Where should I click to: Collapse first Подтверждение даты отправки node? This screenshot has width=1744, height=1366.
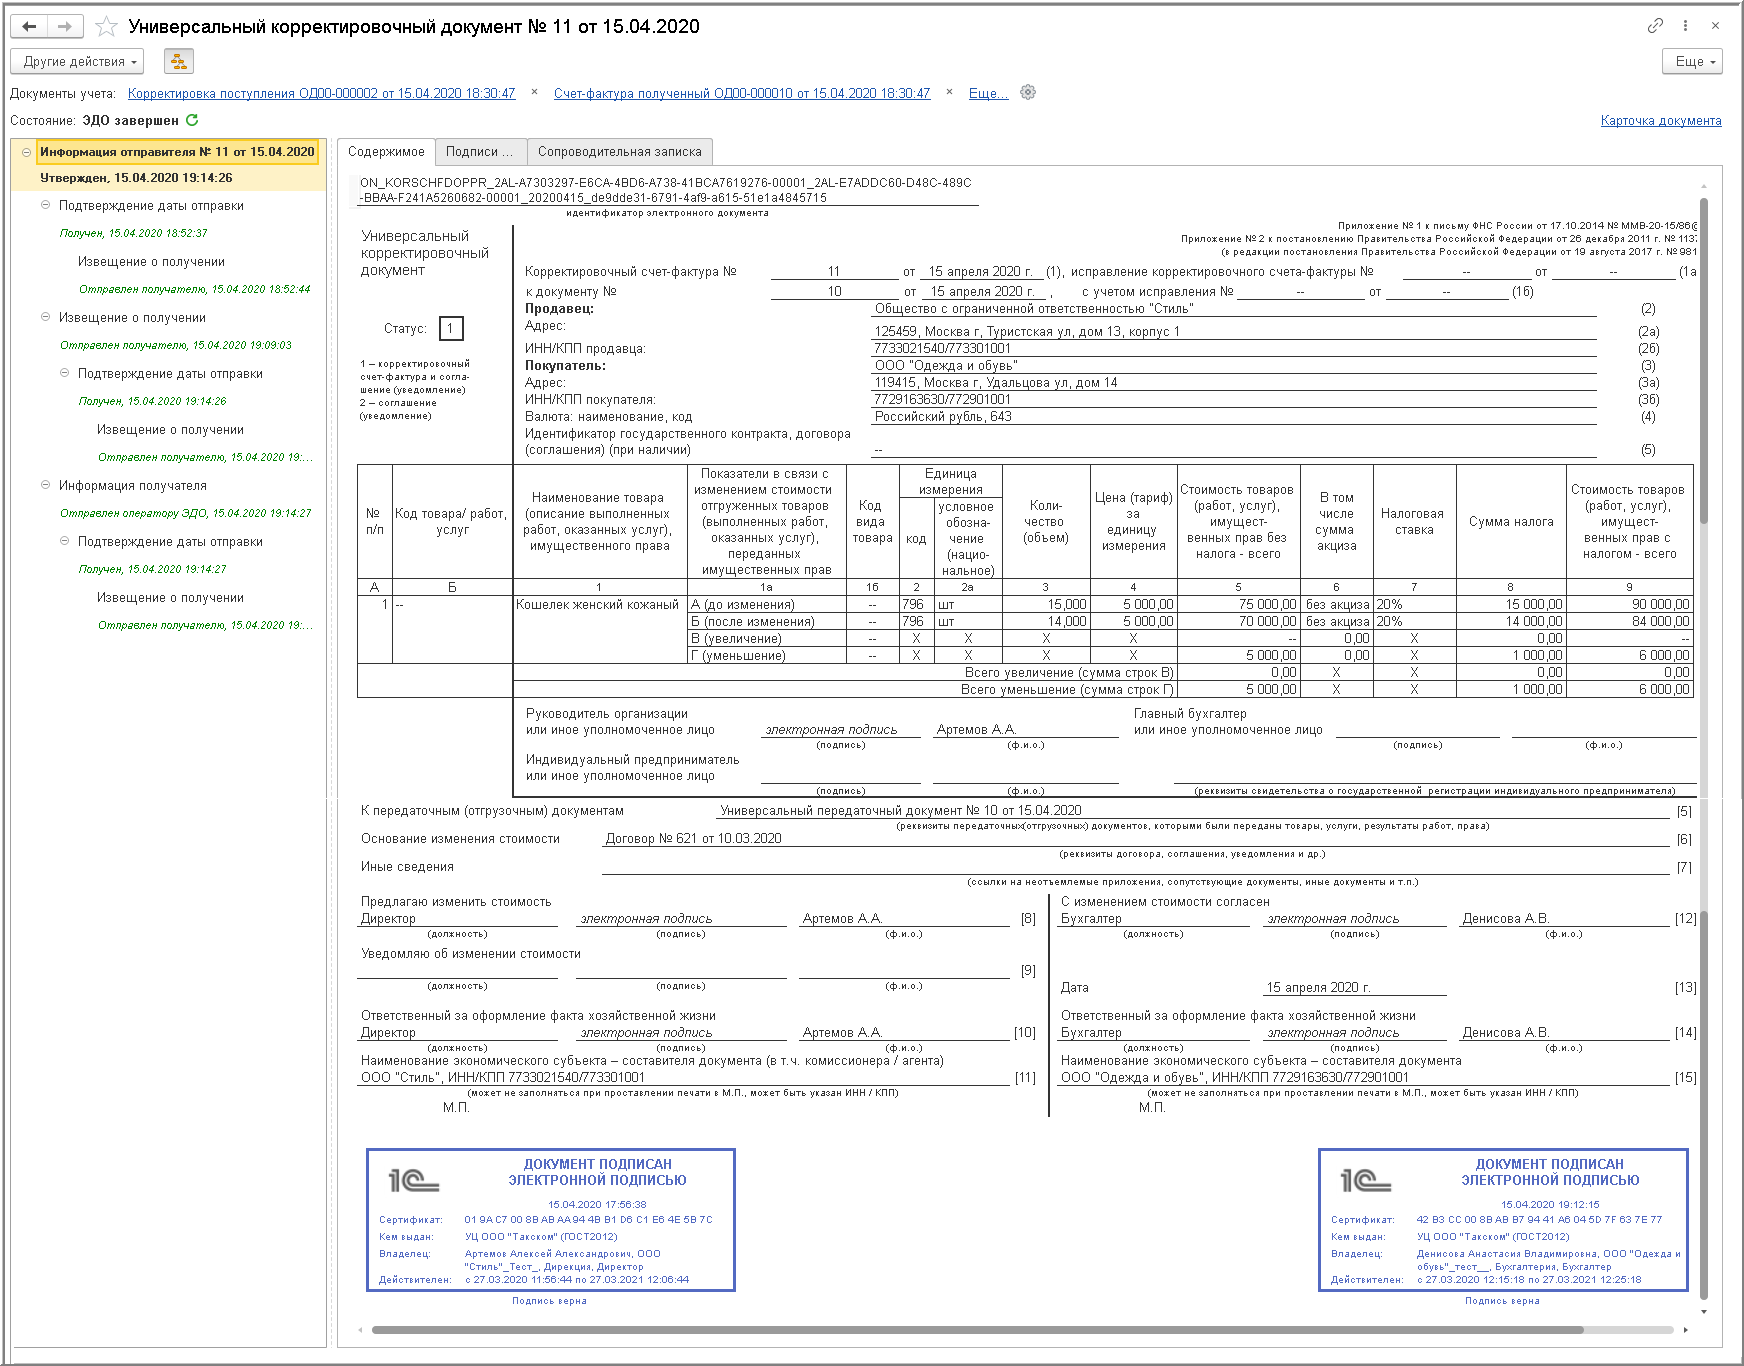pos(45,205)
